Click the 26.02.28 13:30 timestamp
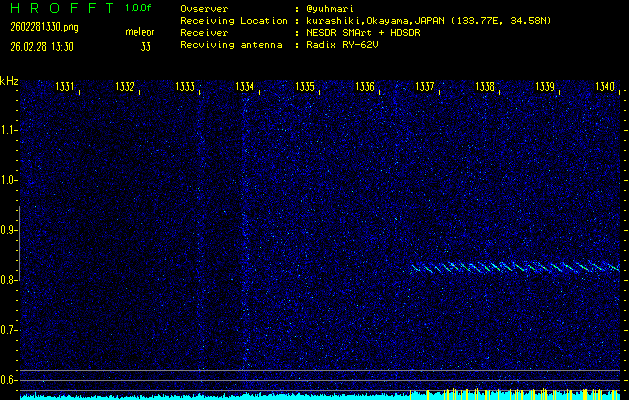629x400 pixels. point(41,46)
